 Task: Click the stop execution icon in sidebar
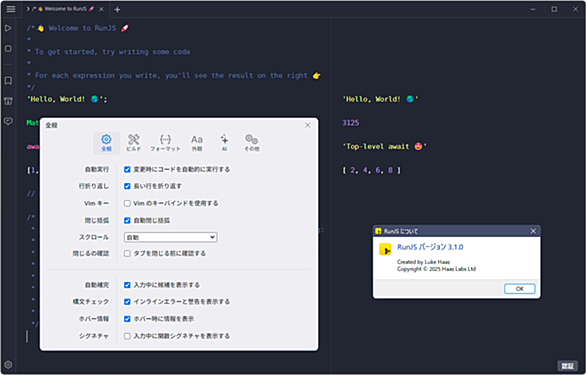(8, 49)
